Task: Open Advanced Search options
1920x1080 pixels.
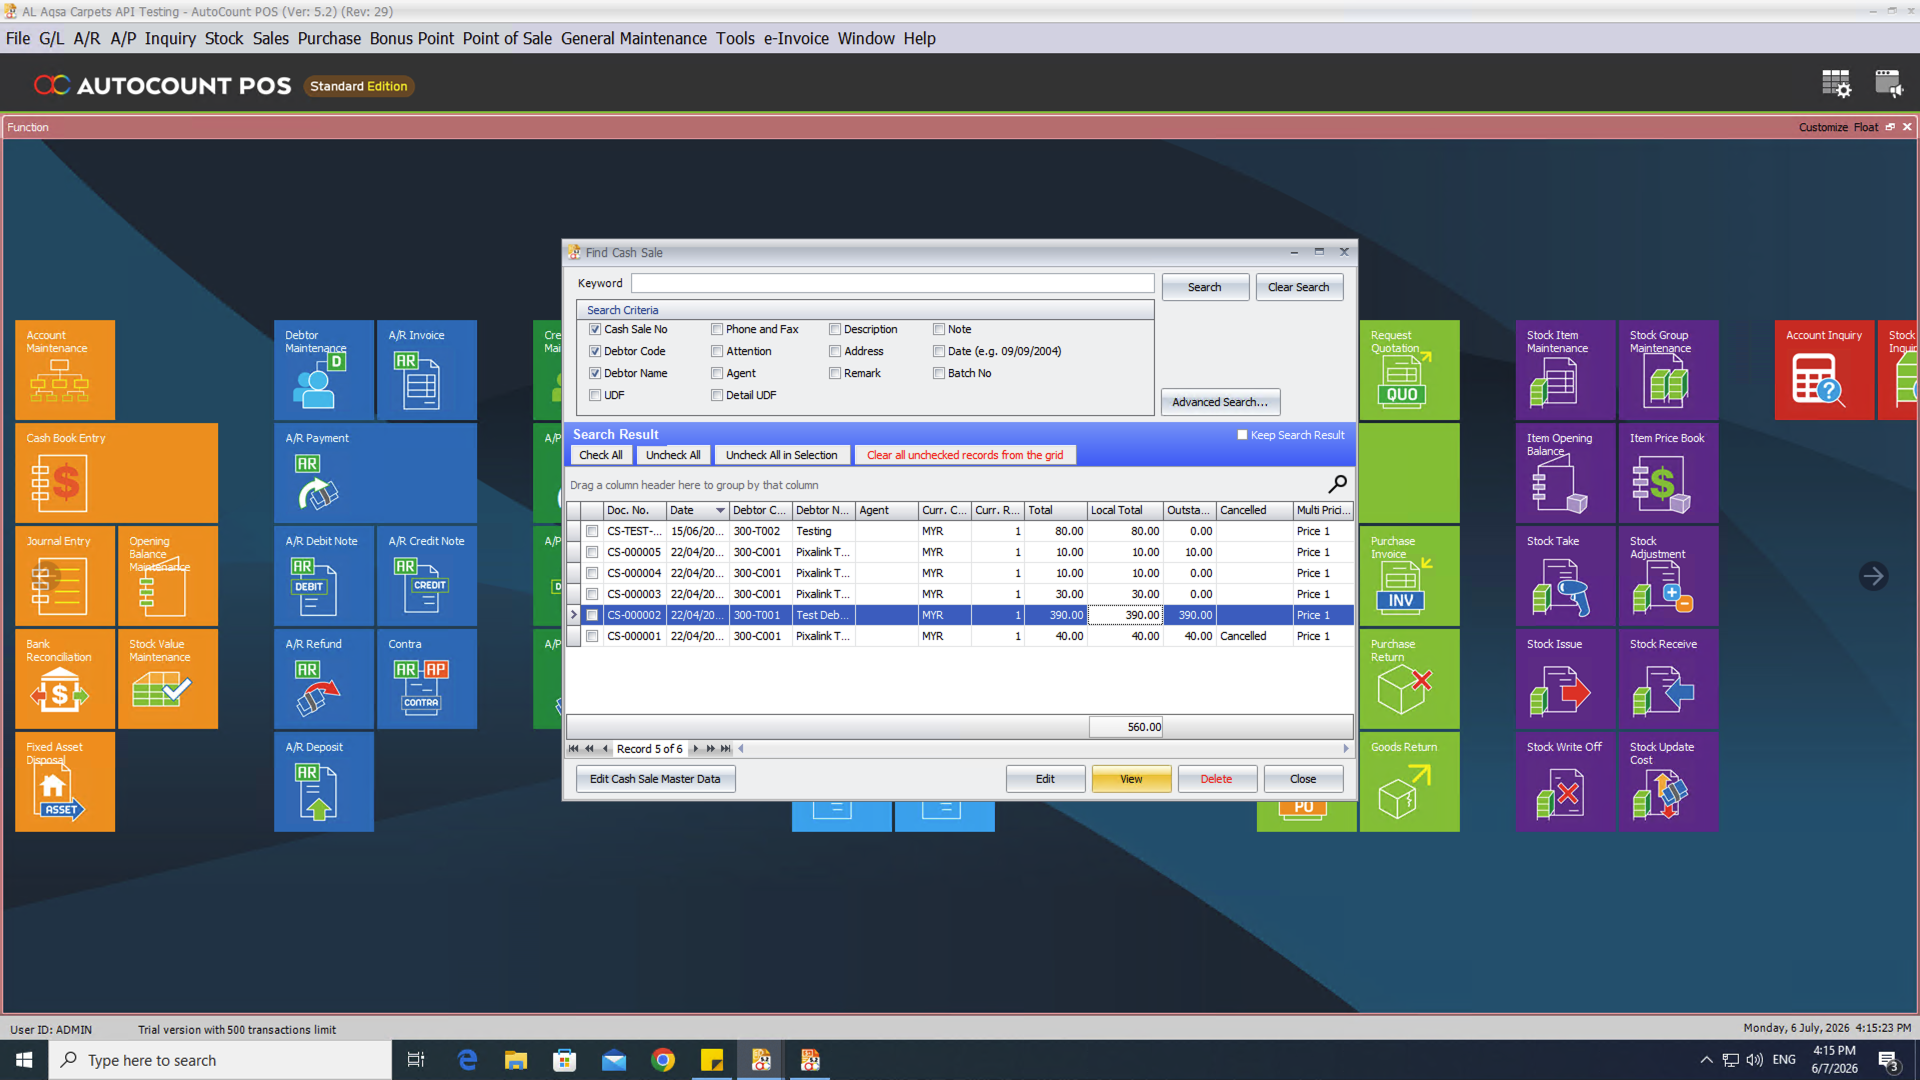Action: click(1220, 402)
